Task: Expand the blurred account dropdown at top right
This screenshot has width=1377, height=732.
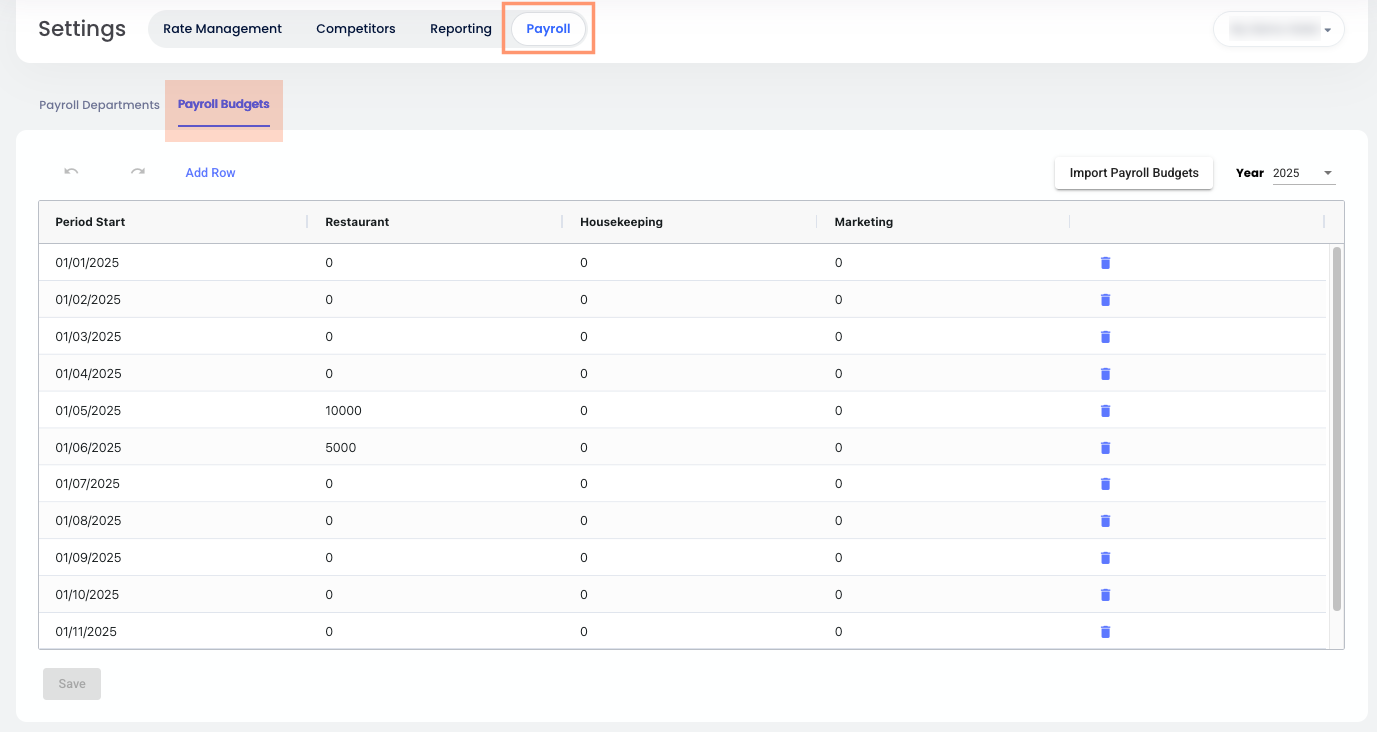Action: 1278,30
